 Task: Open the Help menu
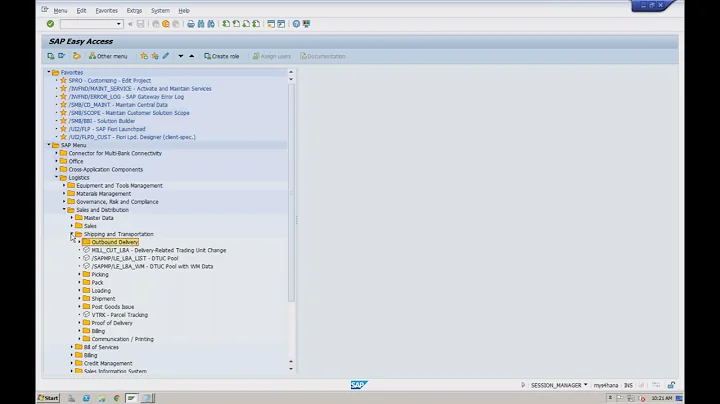(x=184, y=11)
